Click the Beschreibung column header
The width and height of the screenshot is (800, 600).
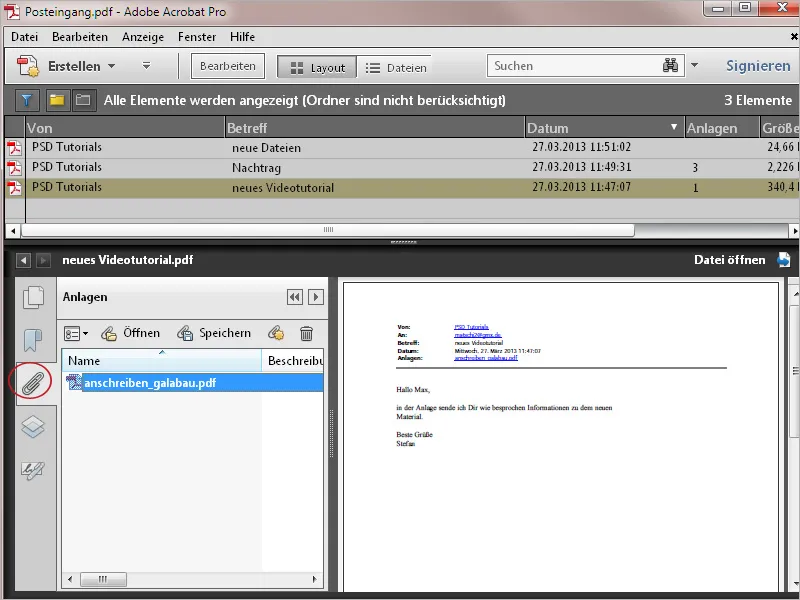point(293,361)
